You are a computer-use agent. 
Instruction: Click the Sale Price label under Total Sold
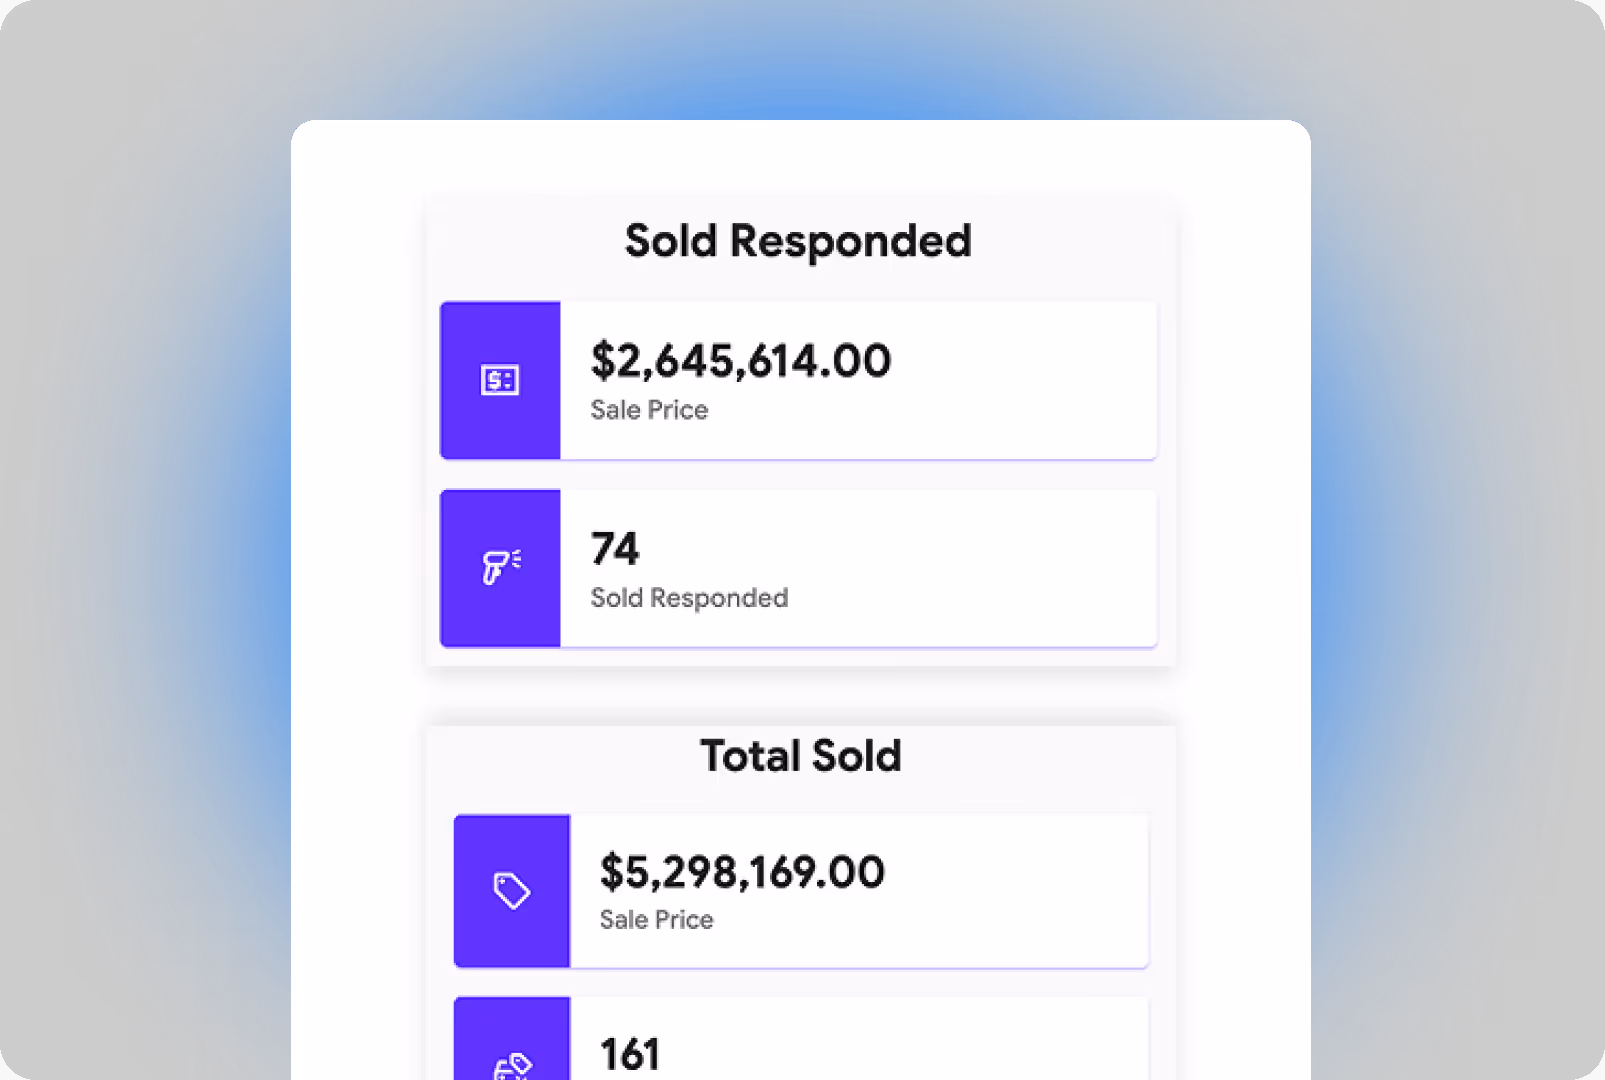point(655,919)
